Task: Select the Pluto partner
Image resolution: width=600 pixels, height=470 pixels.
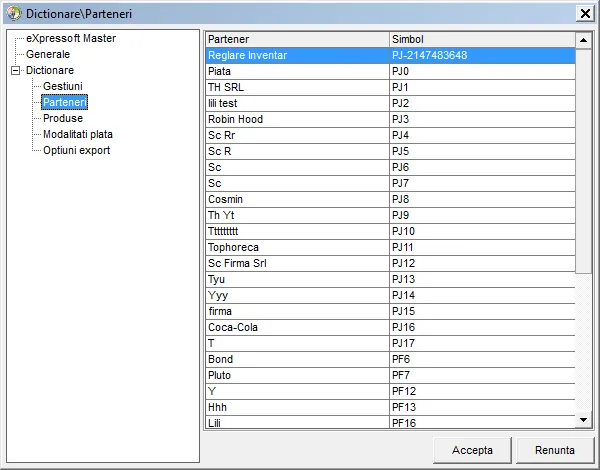Action: [297, 375]
